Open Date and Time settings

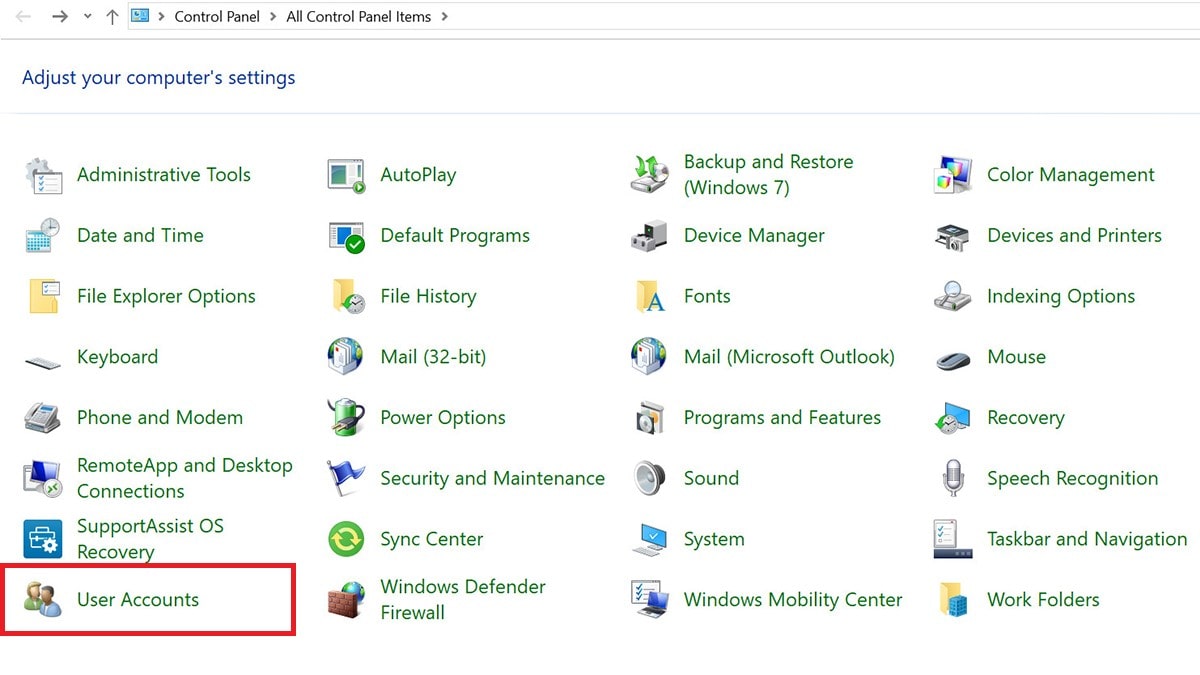click(140, 235)
